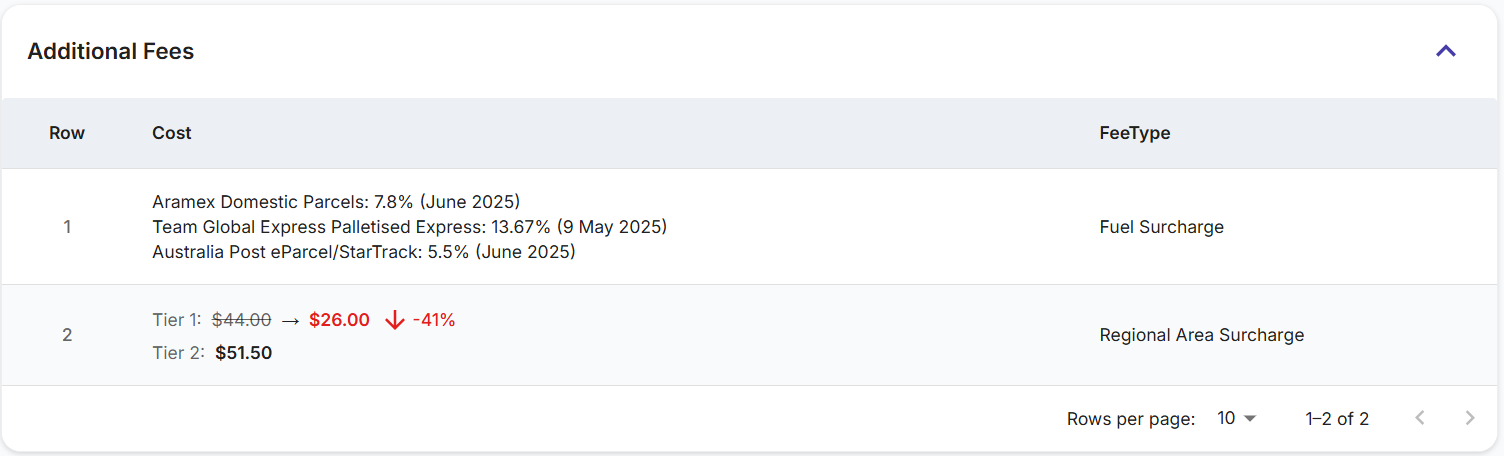Click the Additional Fees heading
This screenshot has width=1504, height=456.
pyautogui.click(x=111, y=51)
